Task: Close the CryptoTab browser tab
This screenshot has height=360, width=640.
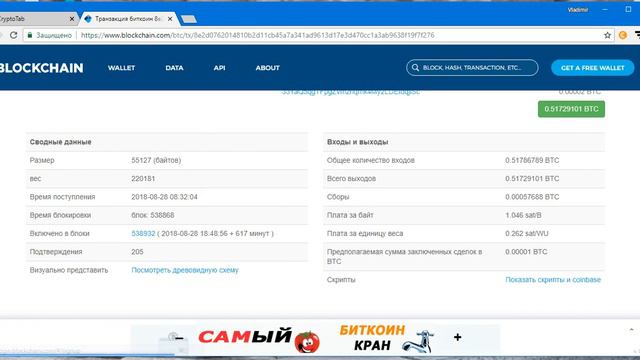Action: [72, 19]
